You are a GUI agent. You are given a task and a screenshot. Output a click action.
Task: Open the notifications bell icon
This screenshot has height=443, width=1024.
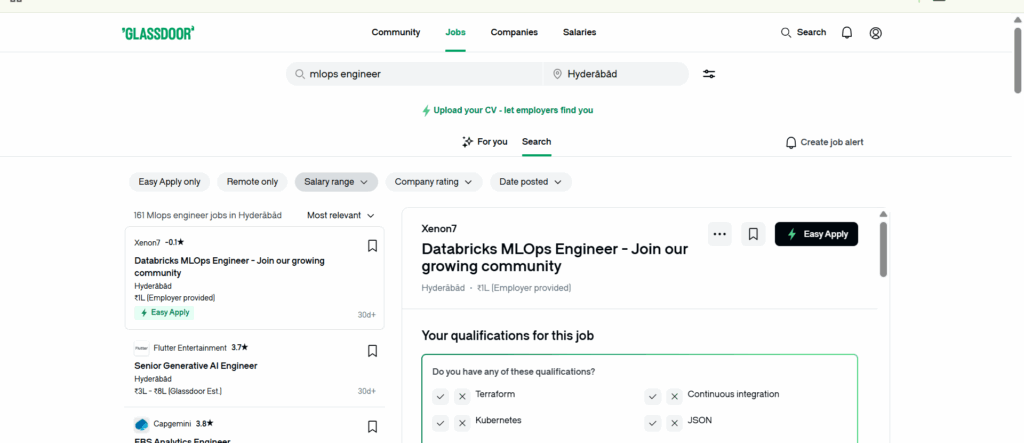coord(846,33)
